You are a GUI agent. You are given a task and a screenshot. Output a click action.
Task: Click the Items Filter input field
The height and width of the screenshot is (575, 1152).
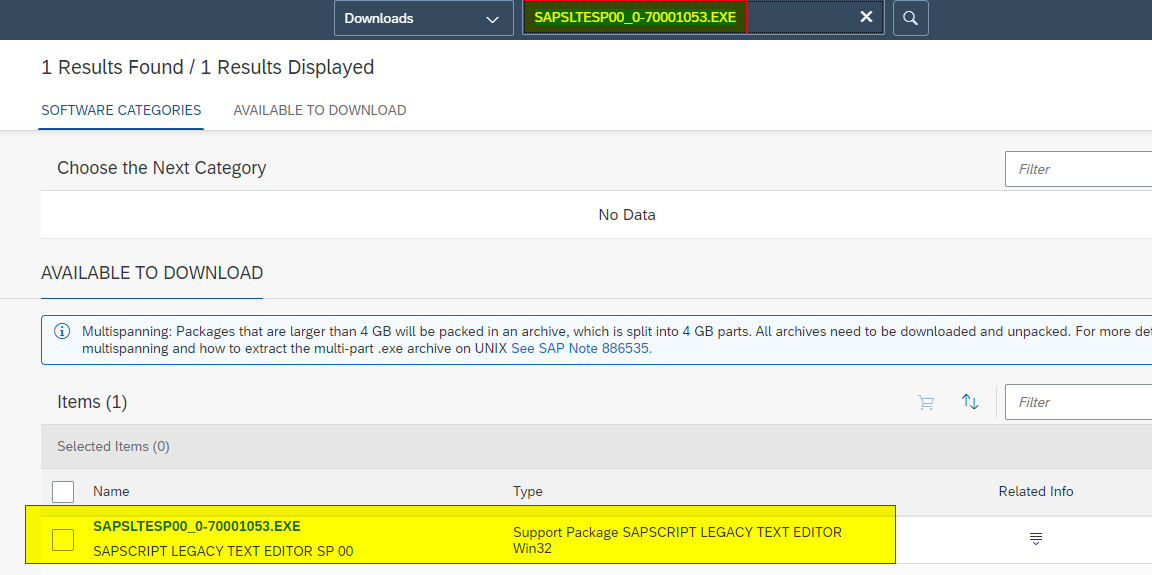(x=1078, y=402)
